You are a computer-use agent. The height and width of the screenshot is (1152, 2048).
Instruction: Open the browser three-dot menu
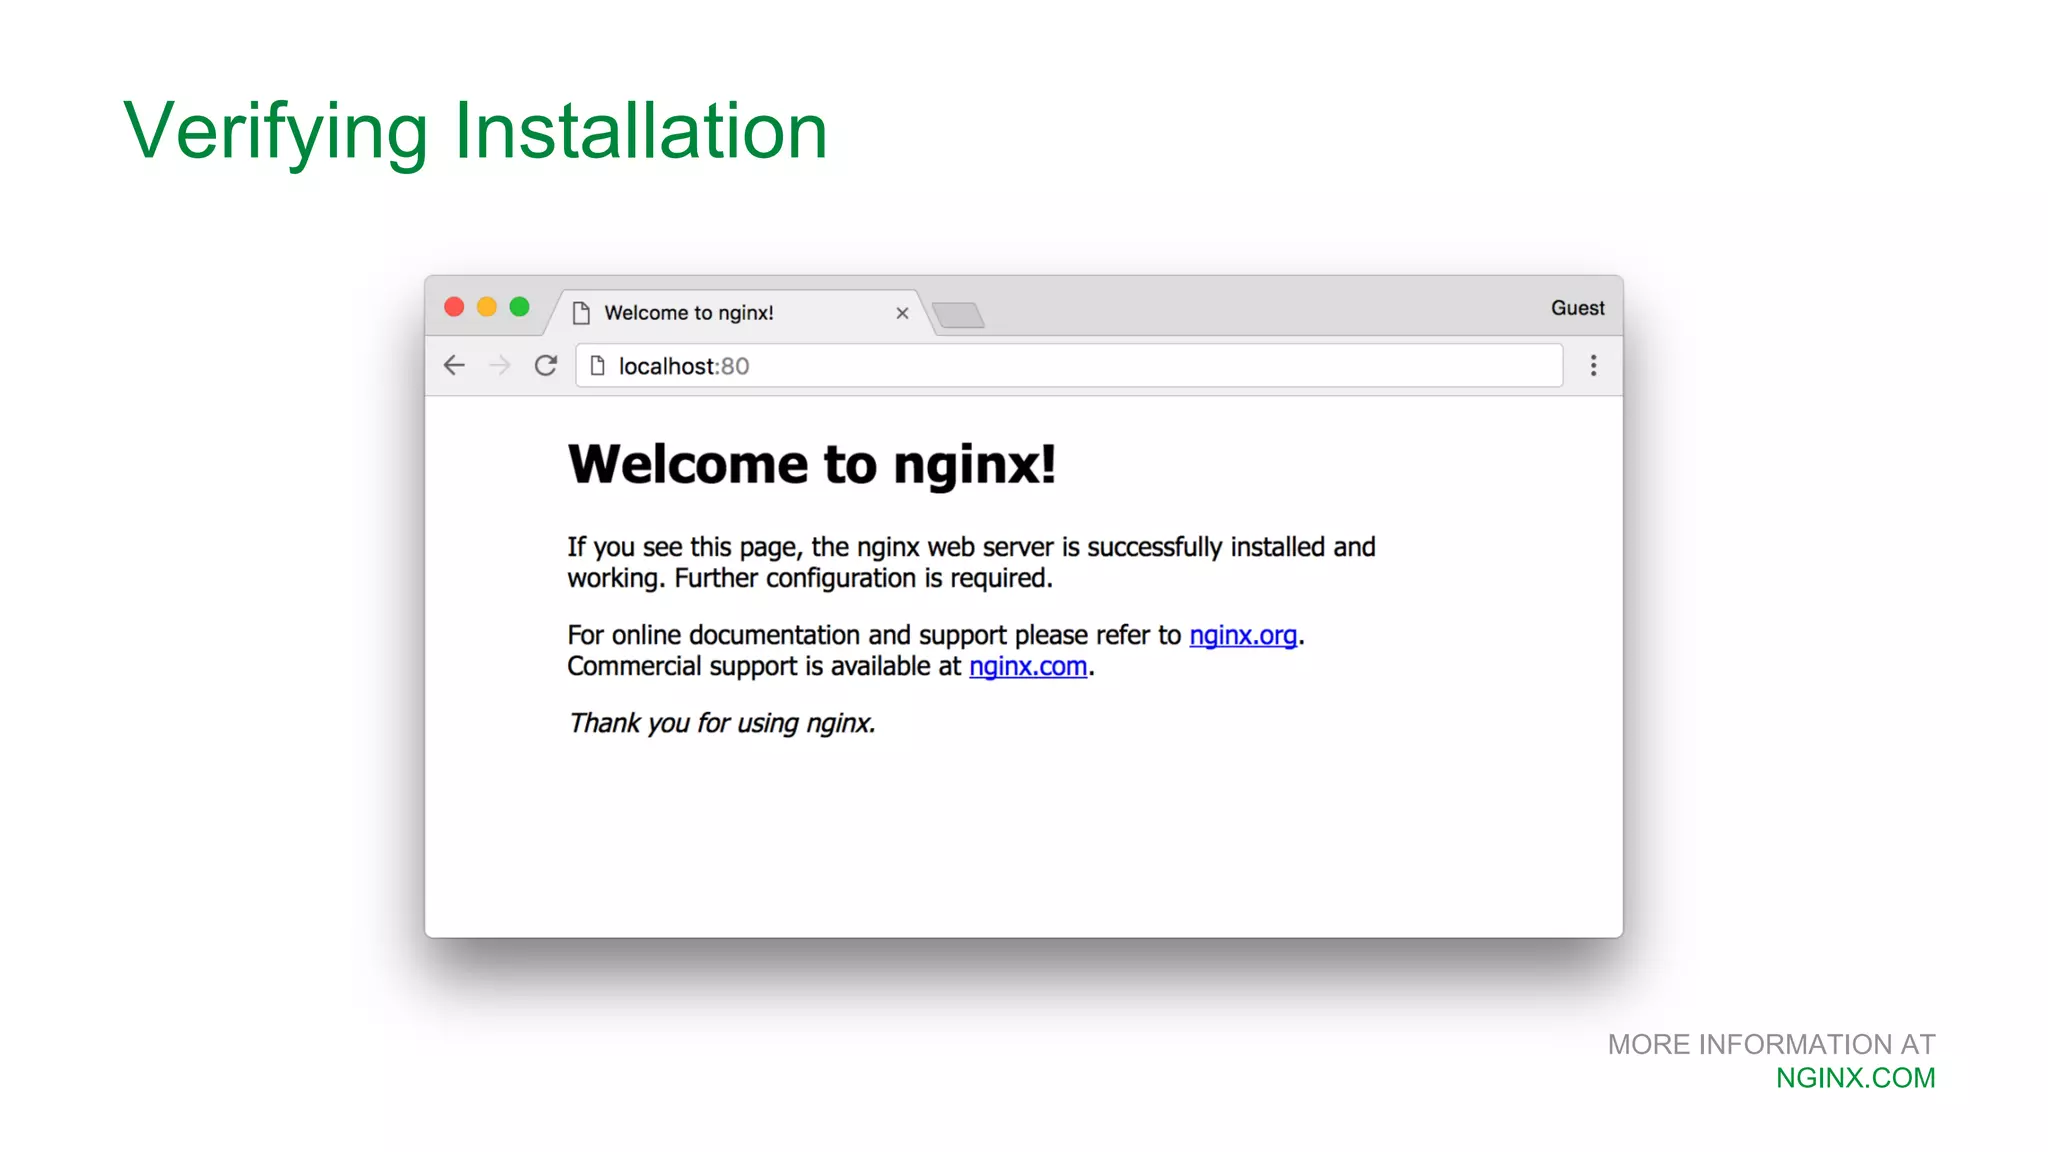point(1593,366)
